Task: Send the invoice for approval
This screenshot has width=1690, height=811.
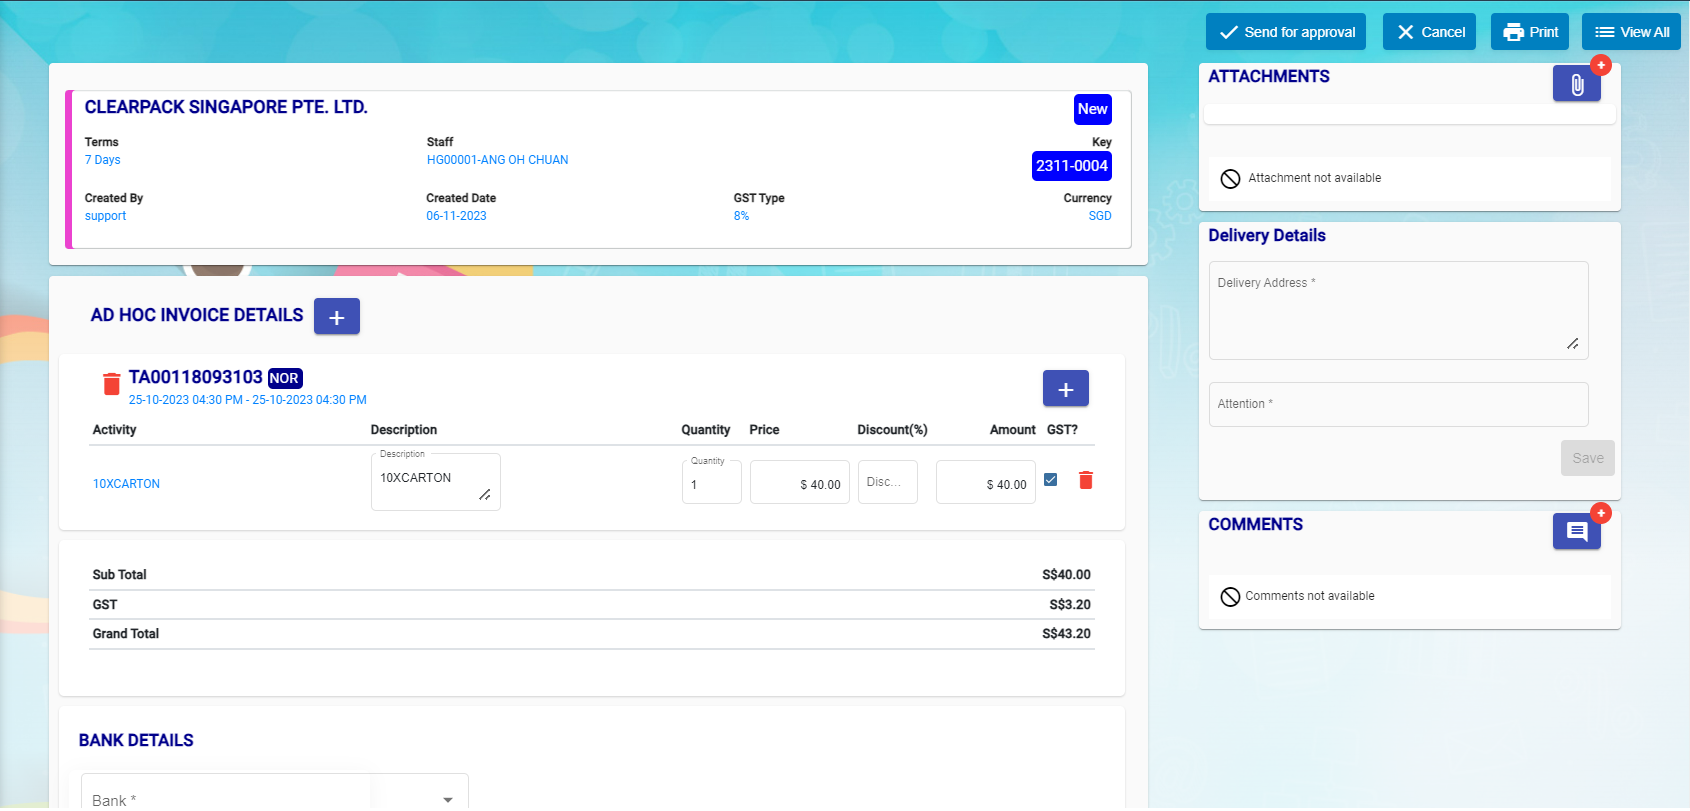Action: tap(1285, 32)
